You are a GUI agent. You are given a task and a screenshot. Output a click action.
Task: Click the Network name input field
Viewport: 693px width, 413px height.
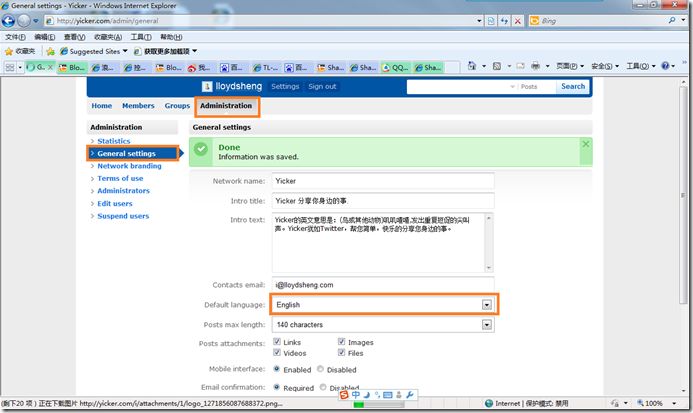coord(383,181)
